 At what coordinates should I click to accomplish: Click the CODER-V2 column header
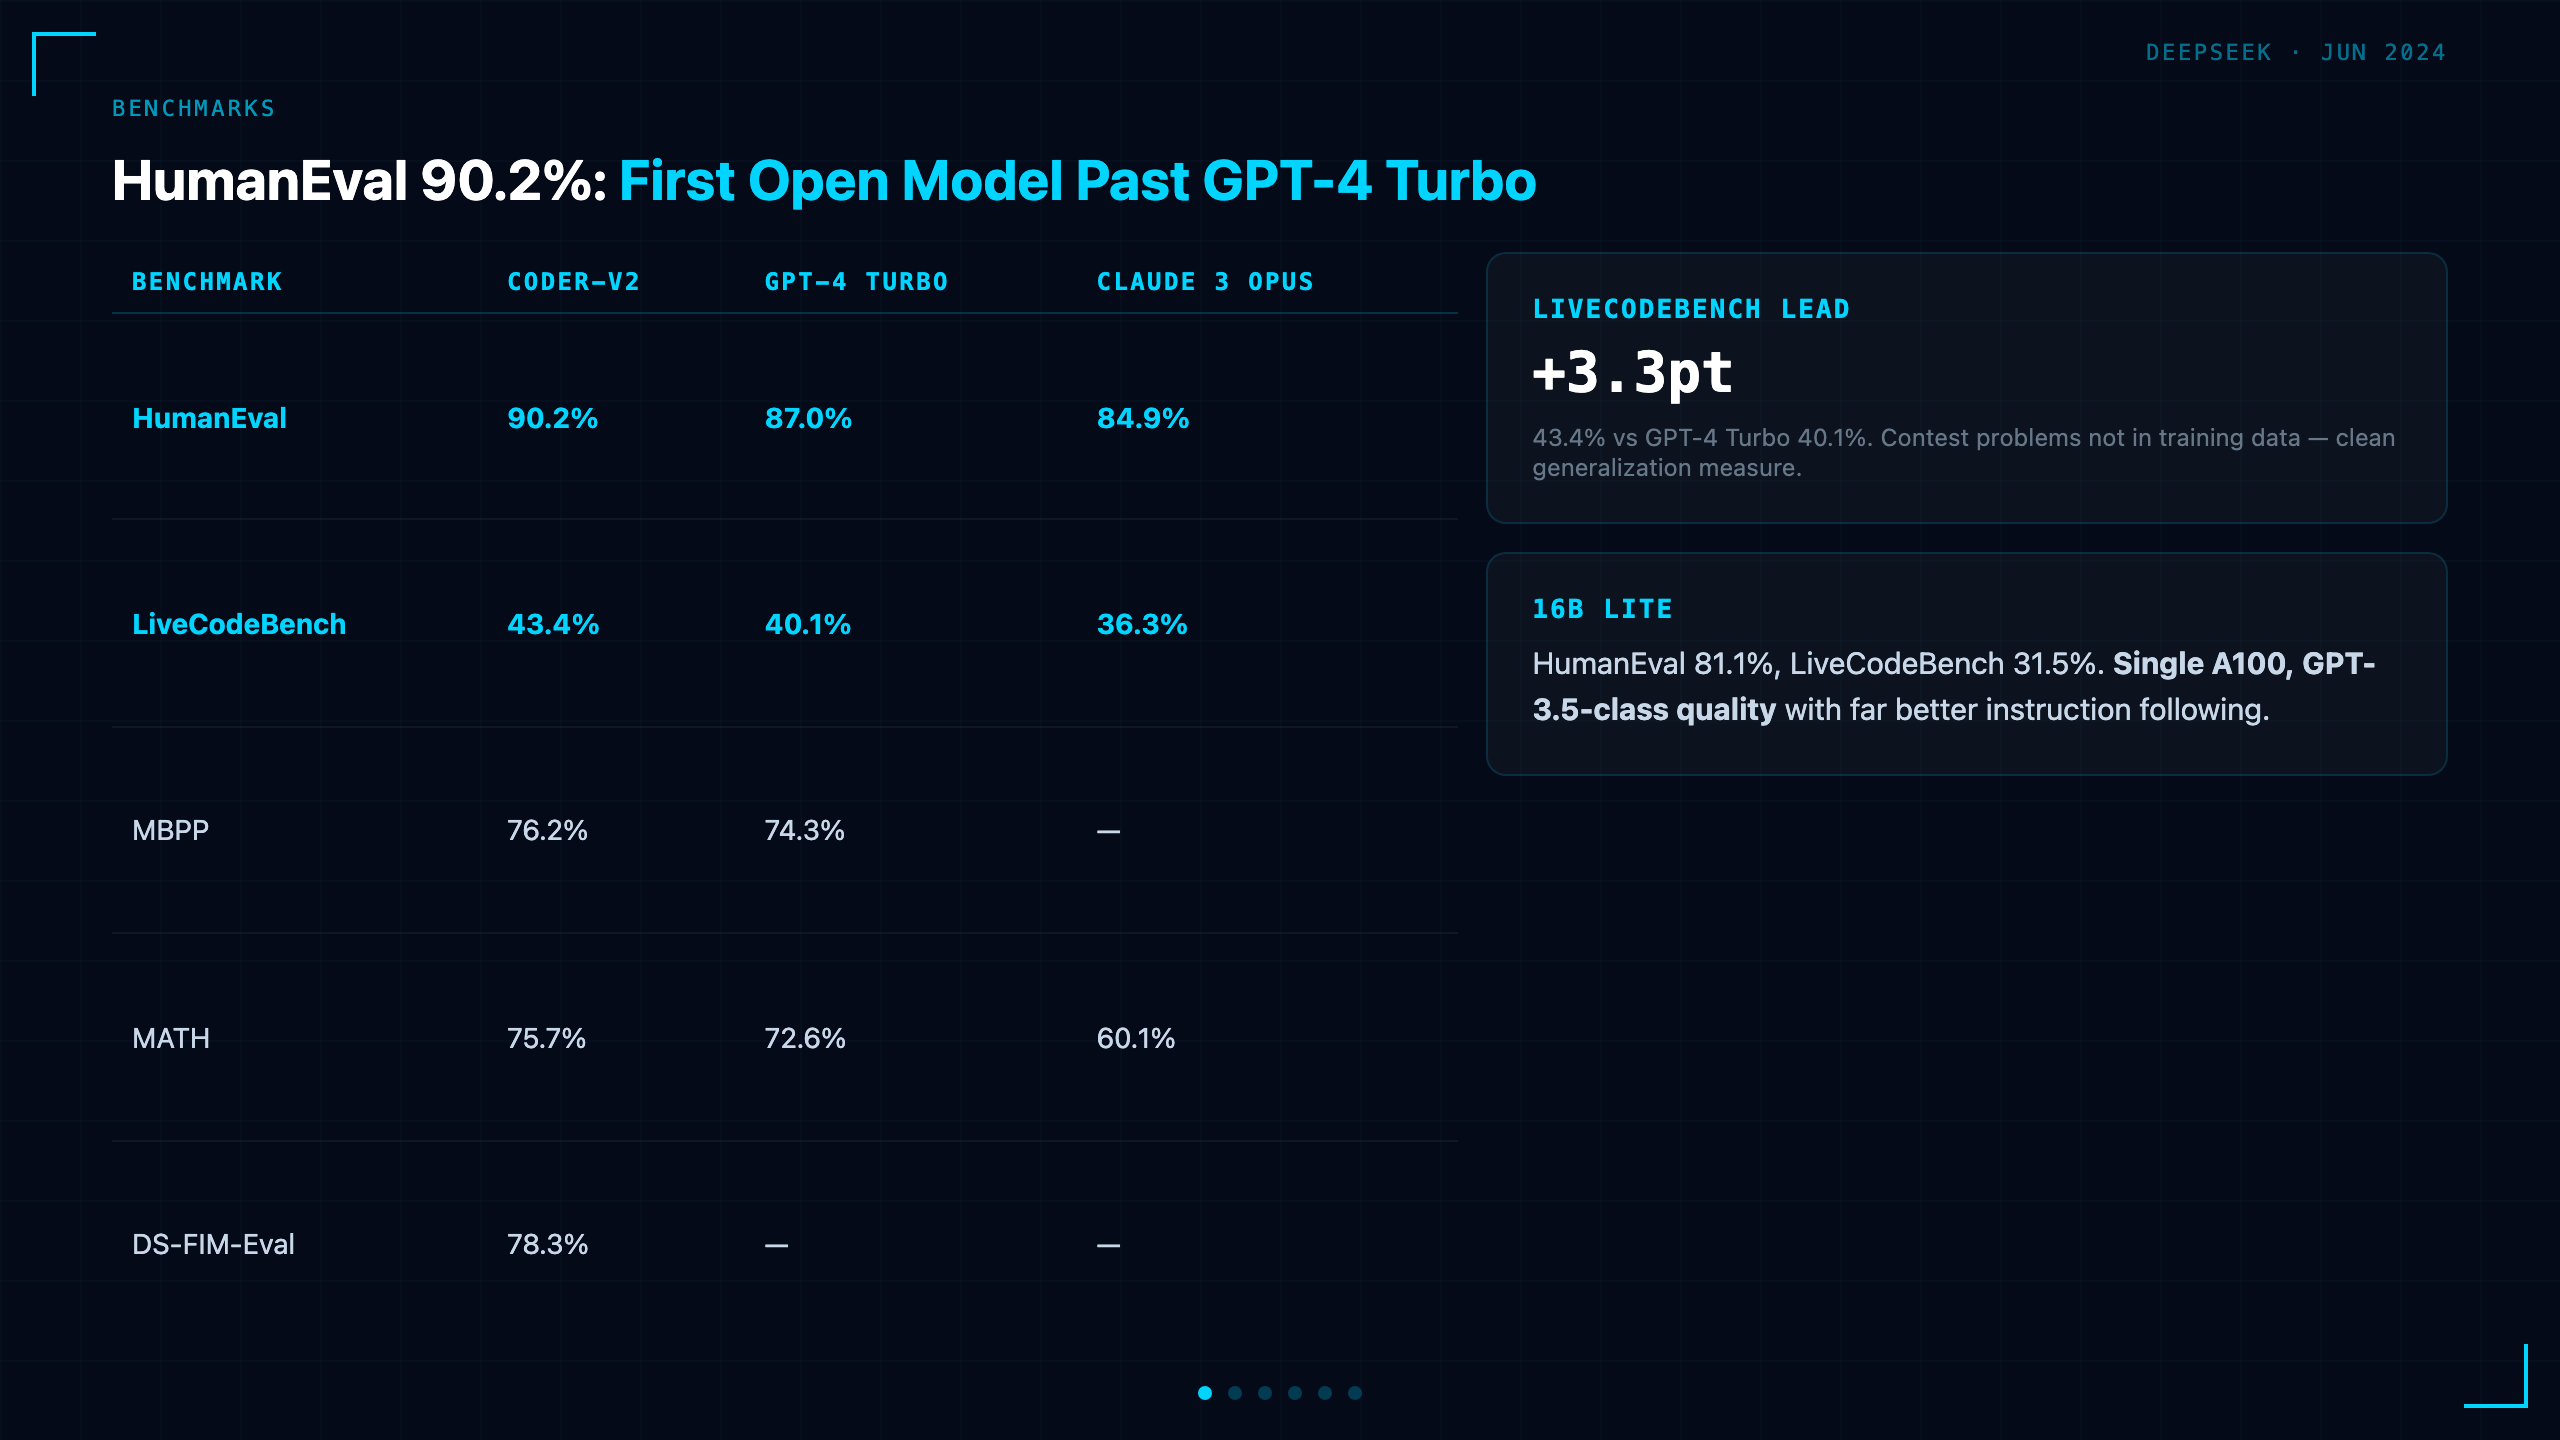(573, 282)
